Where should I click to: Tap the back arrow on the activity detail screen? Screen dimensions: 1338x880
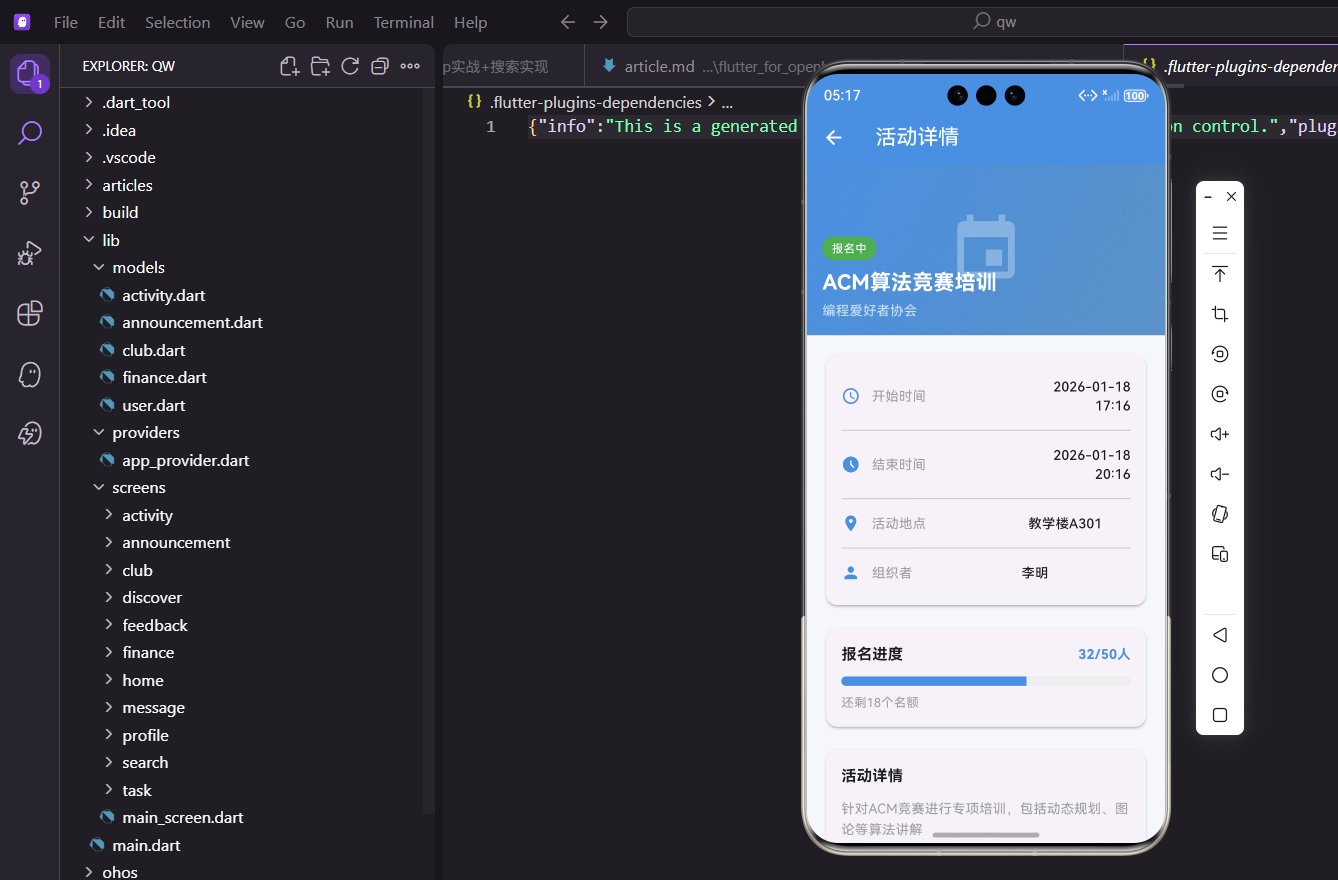click(x=833, y=138)
